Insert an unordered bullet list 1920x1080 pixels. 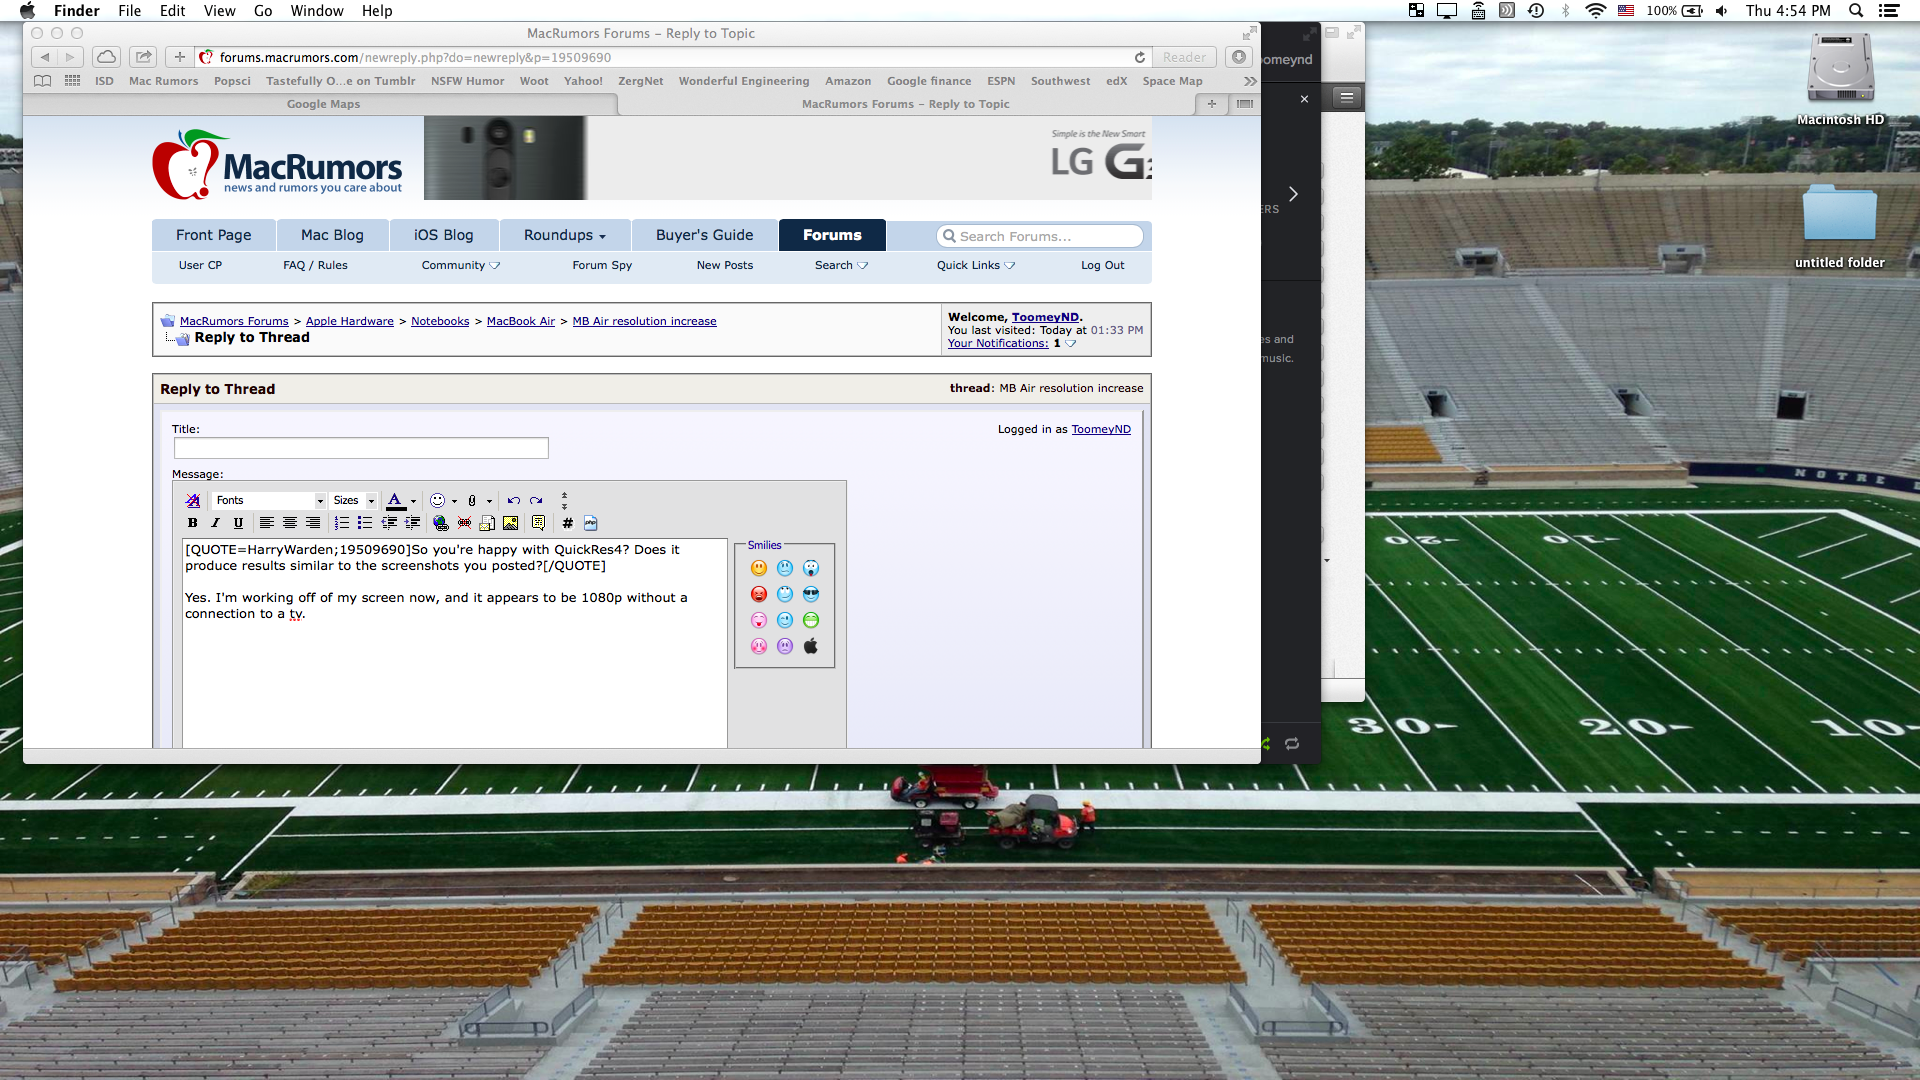point(365,523)
